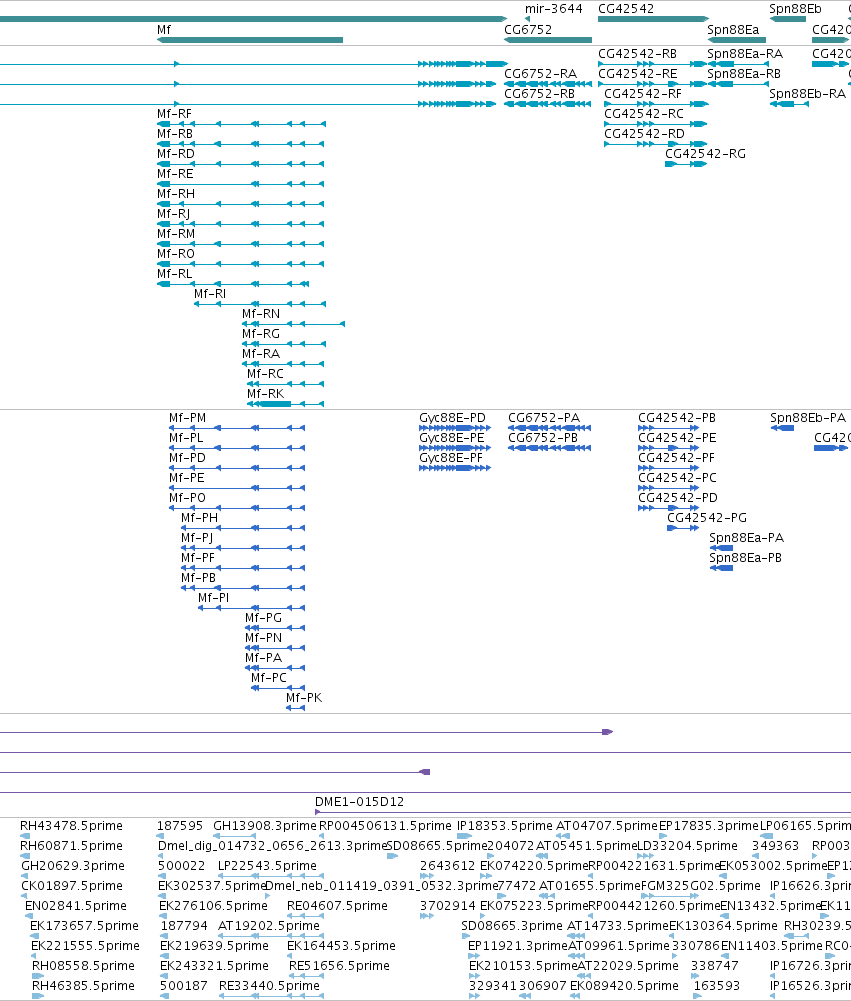Select protein Mf-PI

tap(213, 598)
